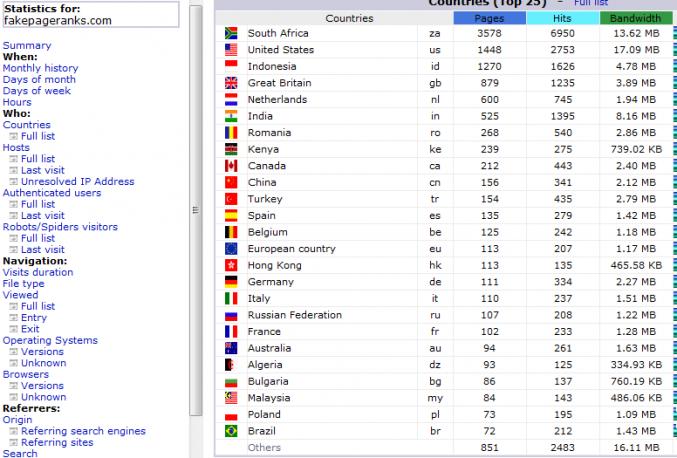
Task: Open the Search link at bottom
Action: point(20,453)
